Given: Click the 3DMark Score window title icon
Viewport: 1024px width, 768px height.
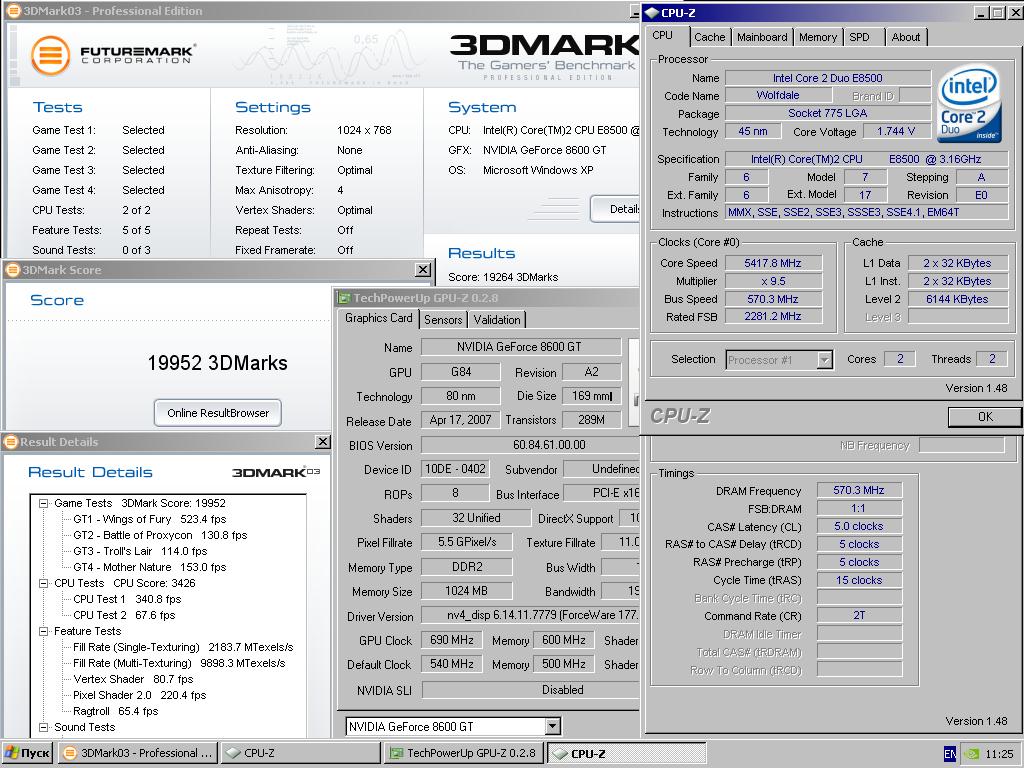Looking at the screenshot, I should click(12, 270).
